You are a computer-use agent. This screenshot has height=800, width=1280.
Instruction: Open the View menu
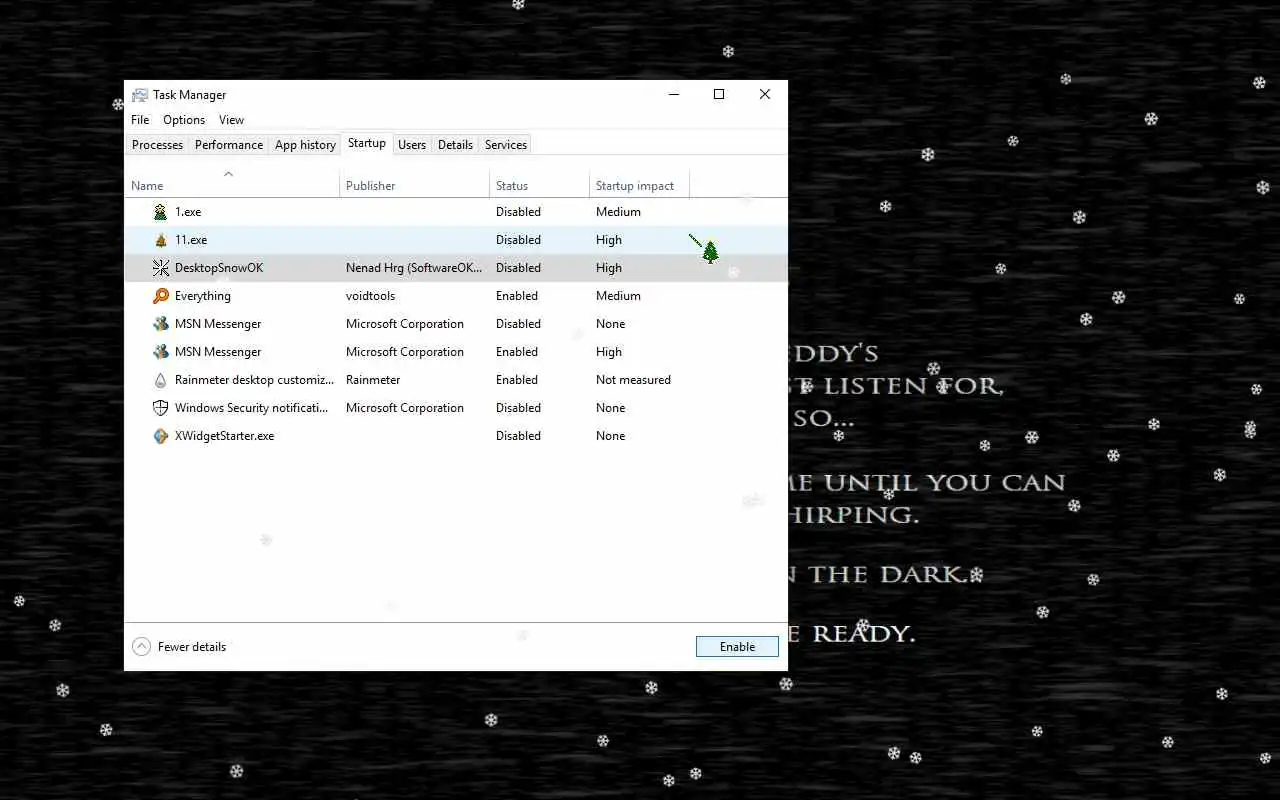[231, 120]
